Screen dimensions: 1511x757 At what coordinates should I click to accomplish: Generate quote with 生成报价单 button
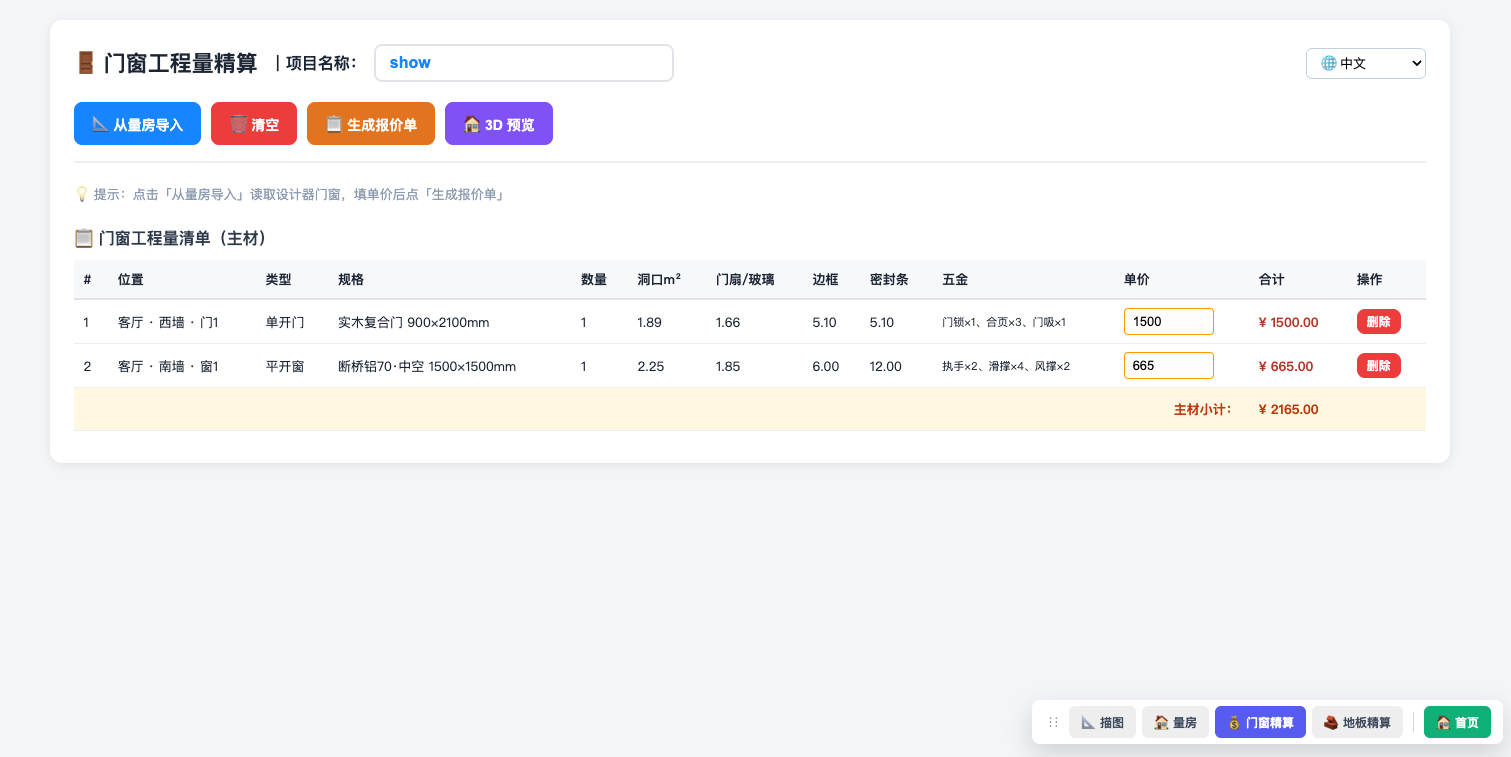pyautogui.click(x=371, y=124)
